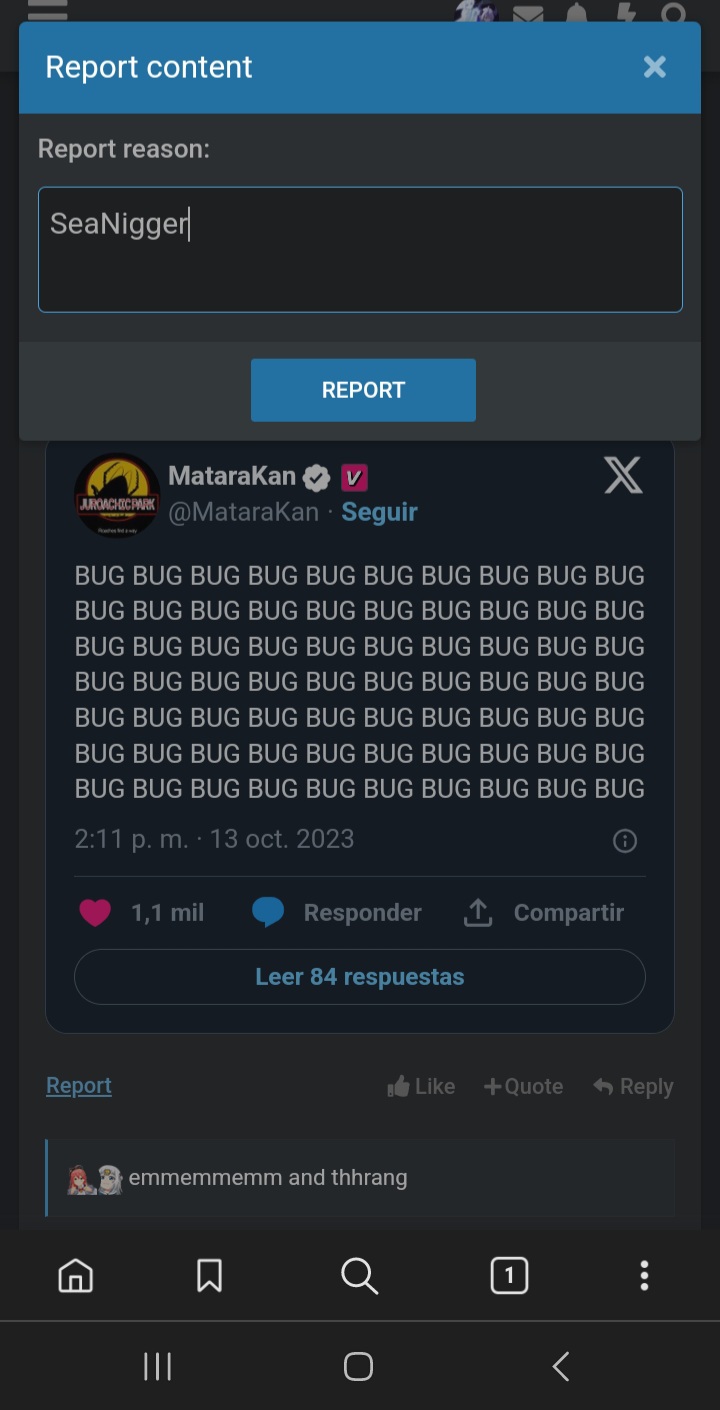
Task: Like the forum post
Action: tap(421, 1086)
